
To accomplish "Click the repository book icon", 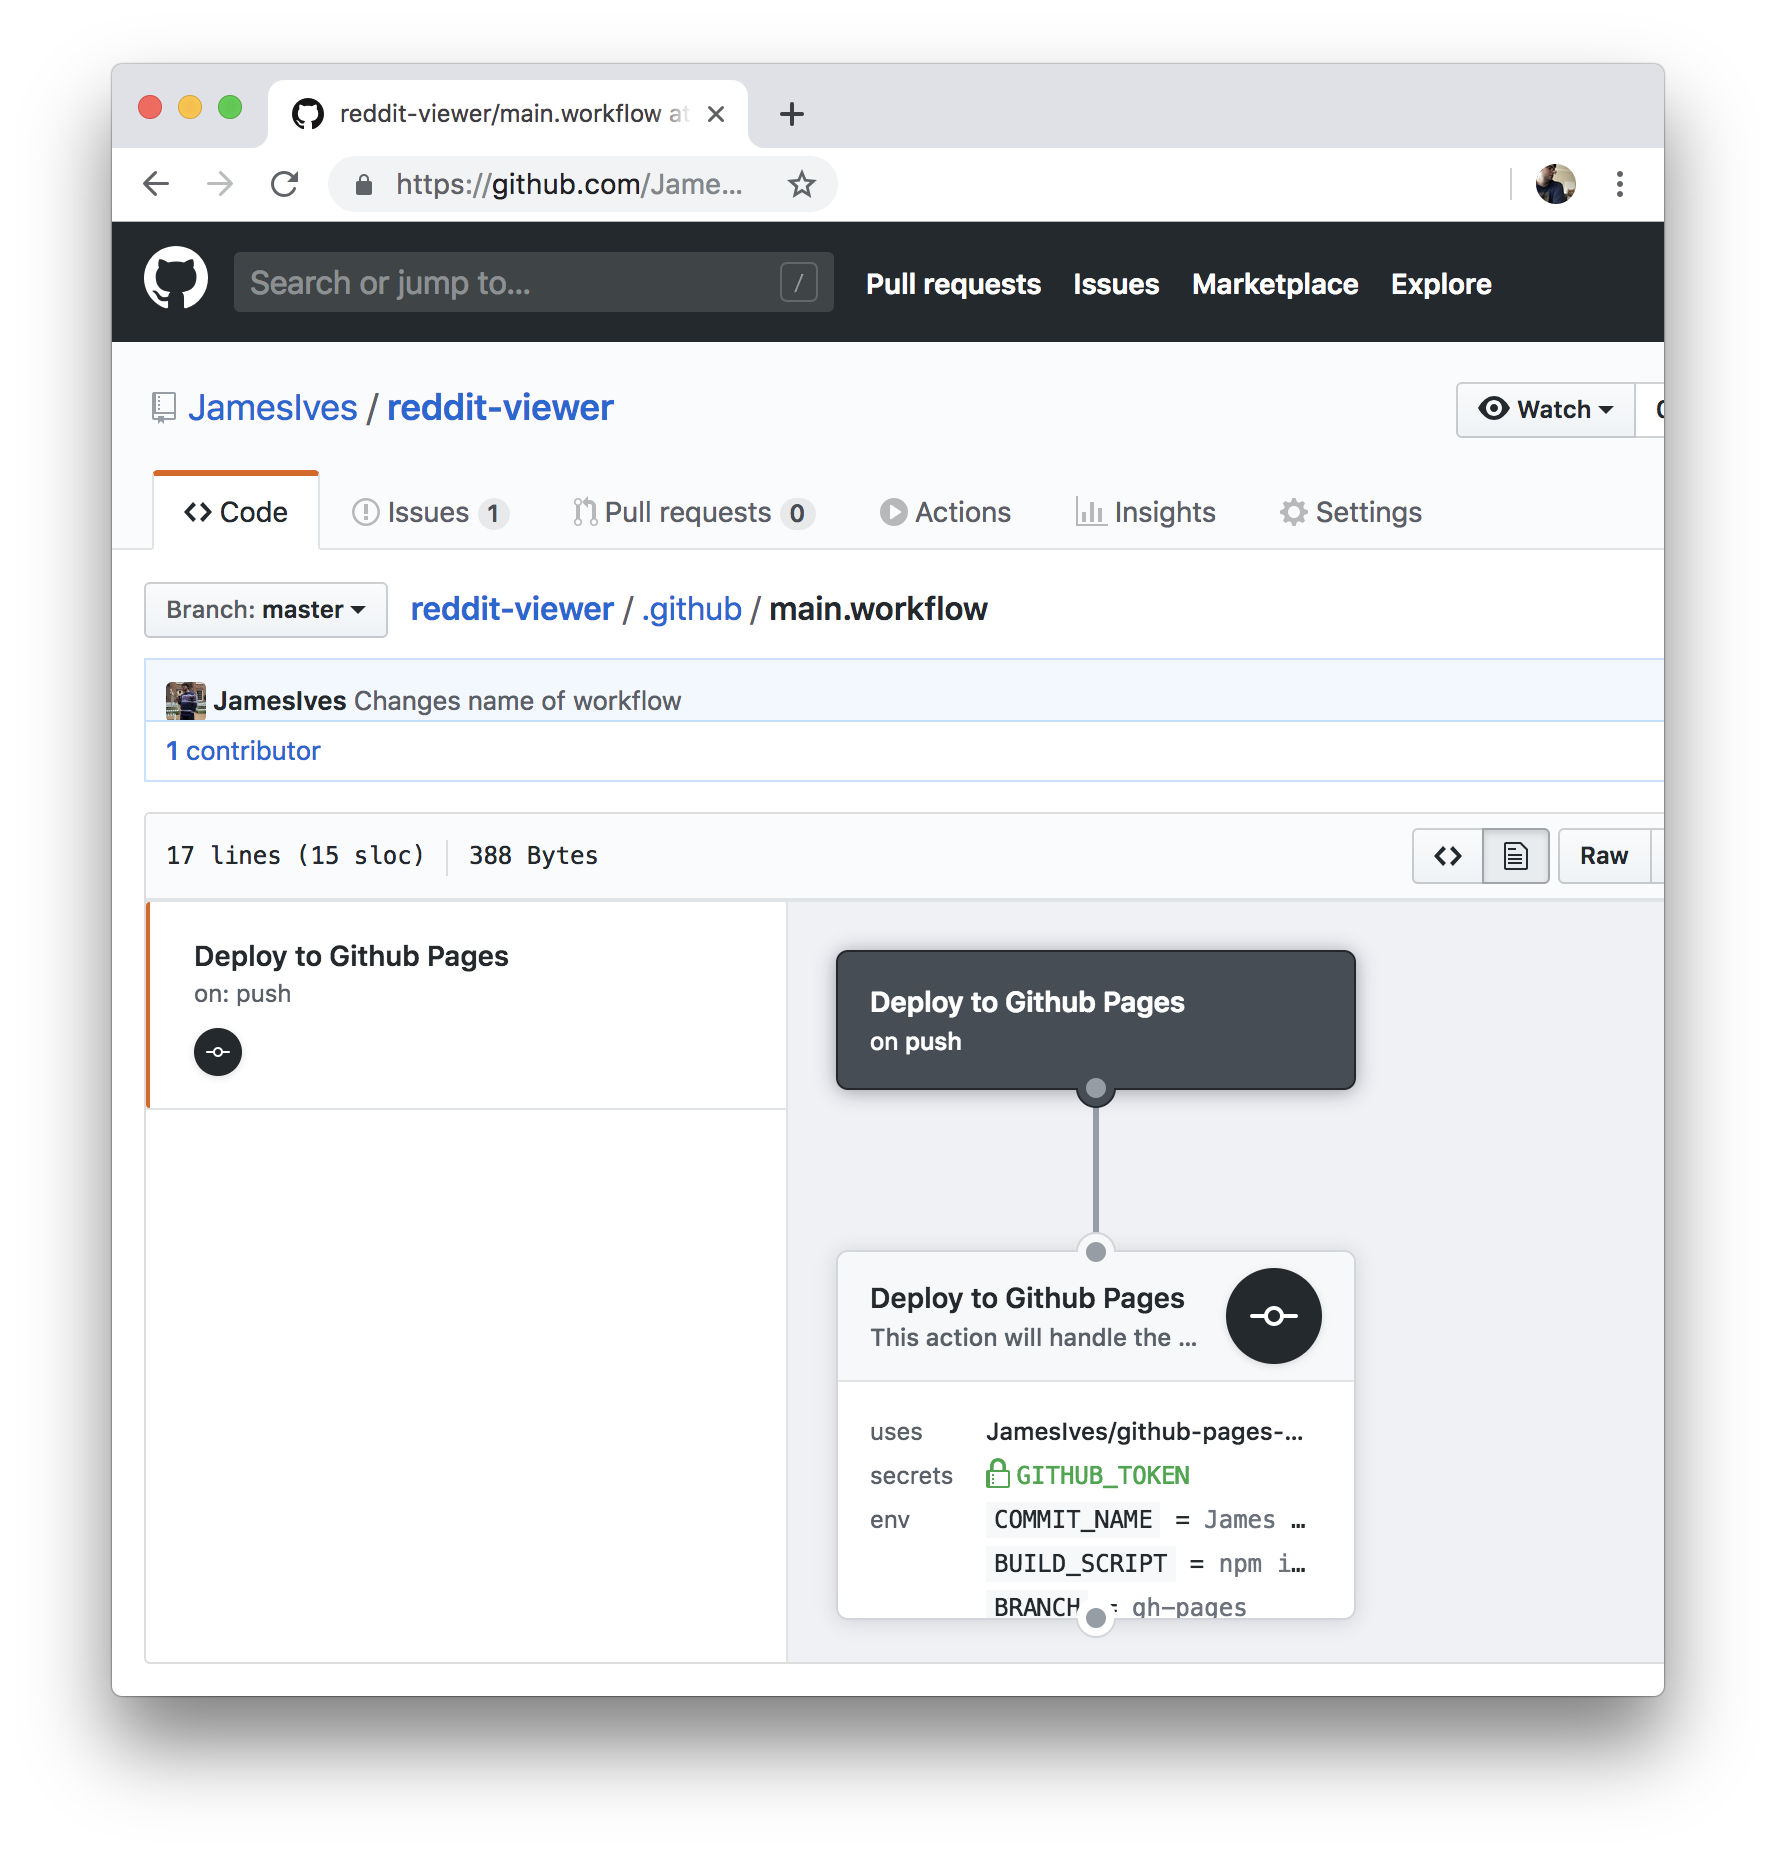I will [x=164, y=408].
